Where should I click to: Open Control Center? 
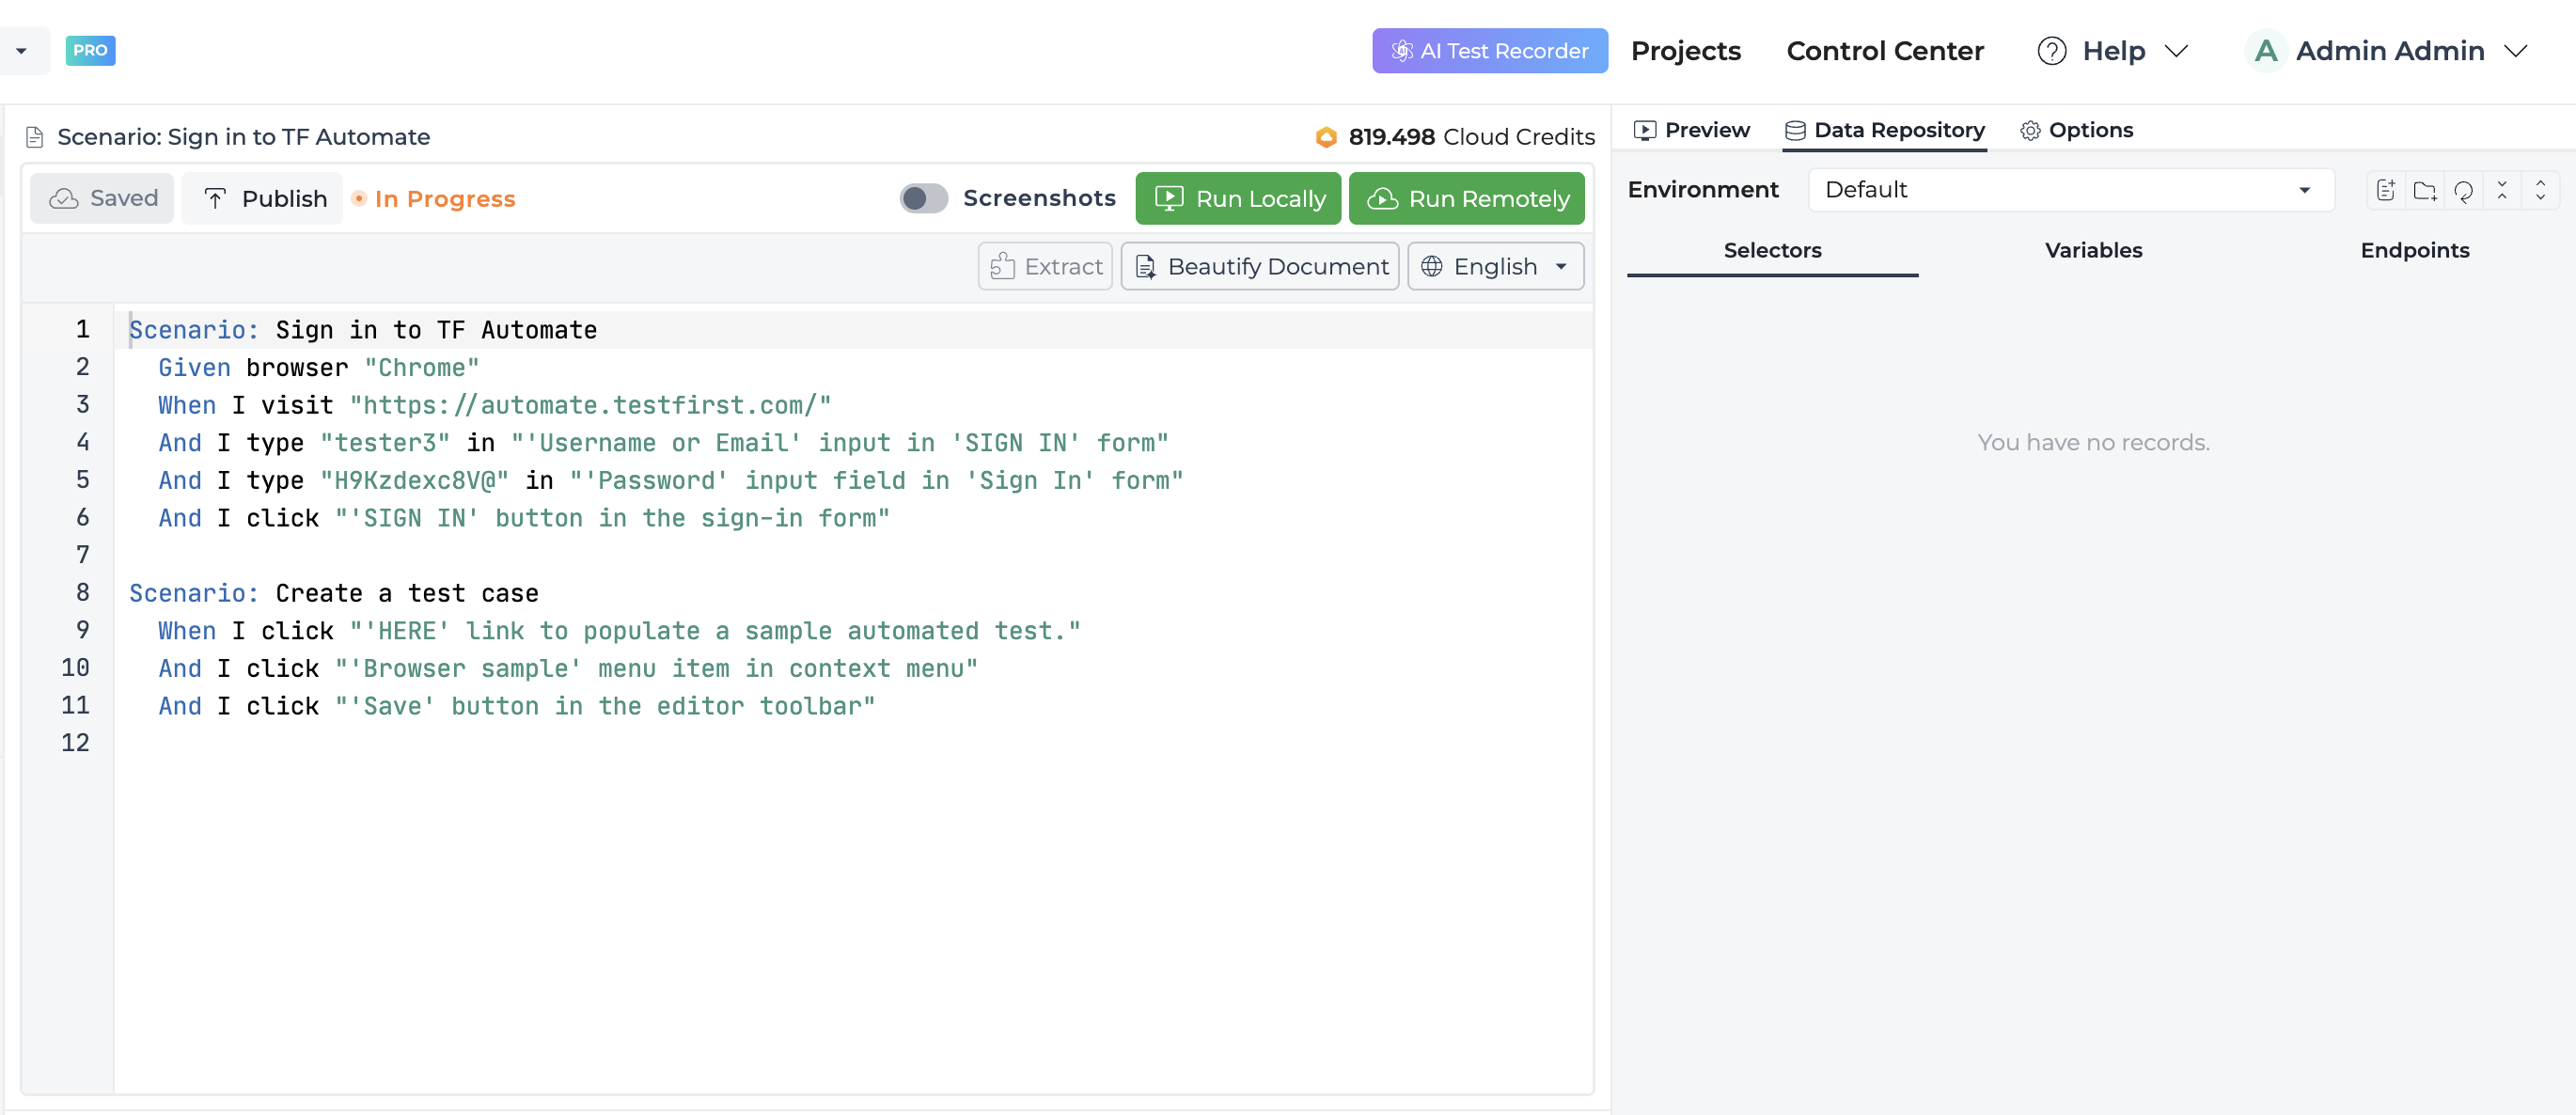(1885, 51)
